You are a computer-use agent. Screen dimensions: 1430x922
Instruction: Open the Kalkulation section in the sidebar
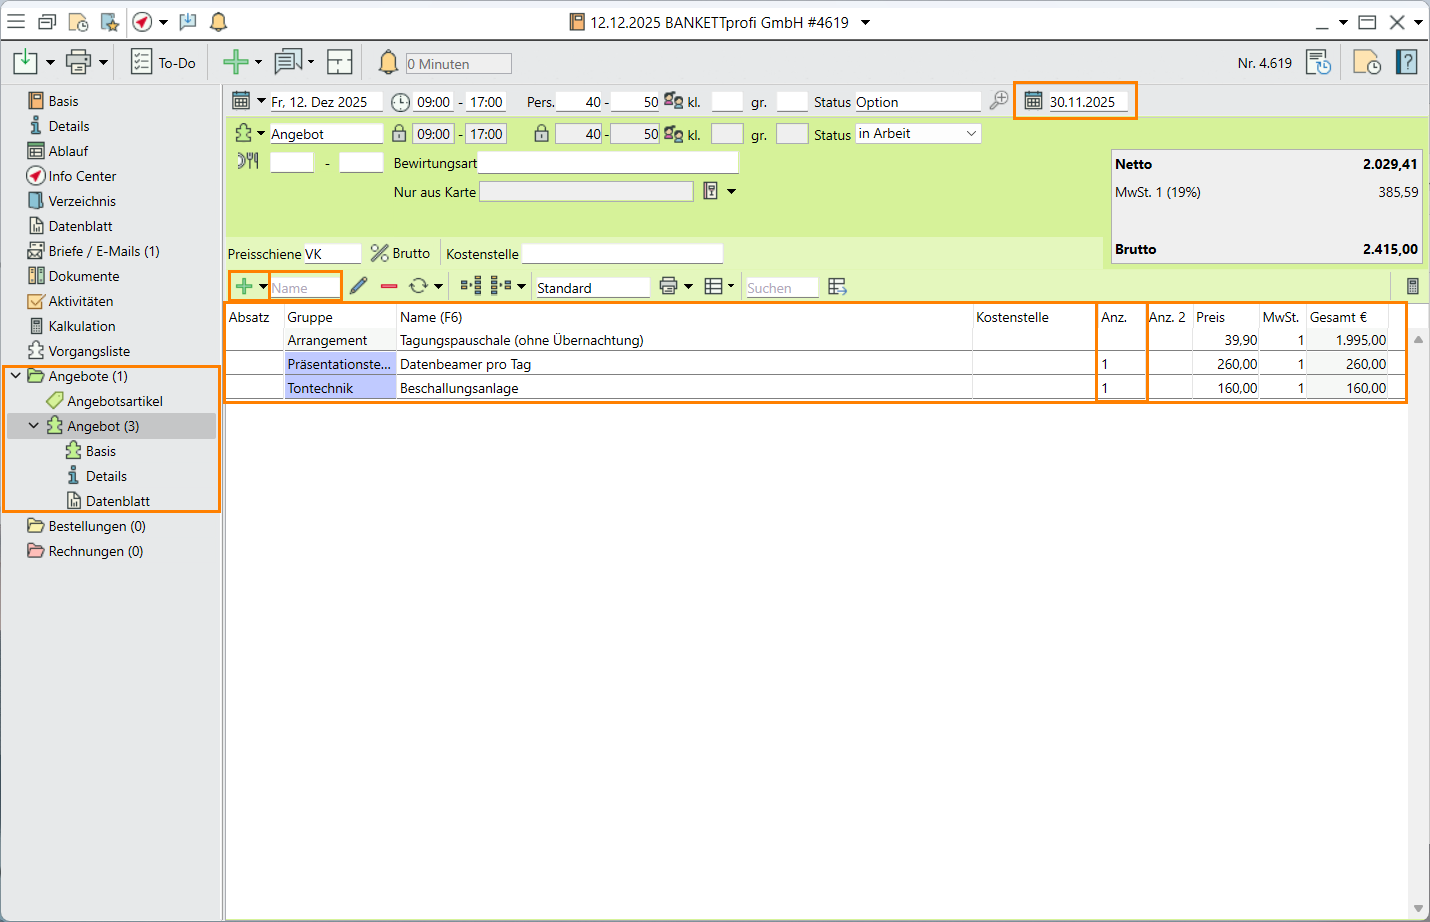point(82,326)
